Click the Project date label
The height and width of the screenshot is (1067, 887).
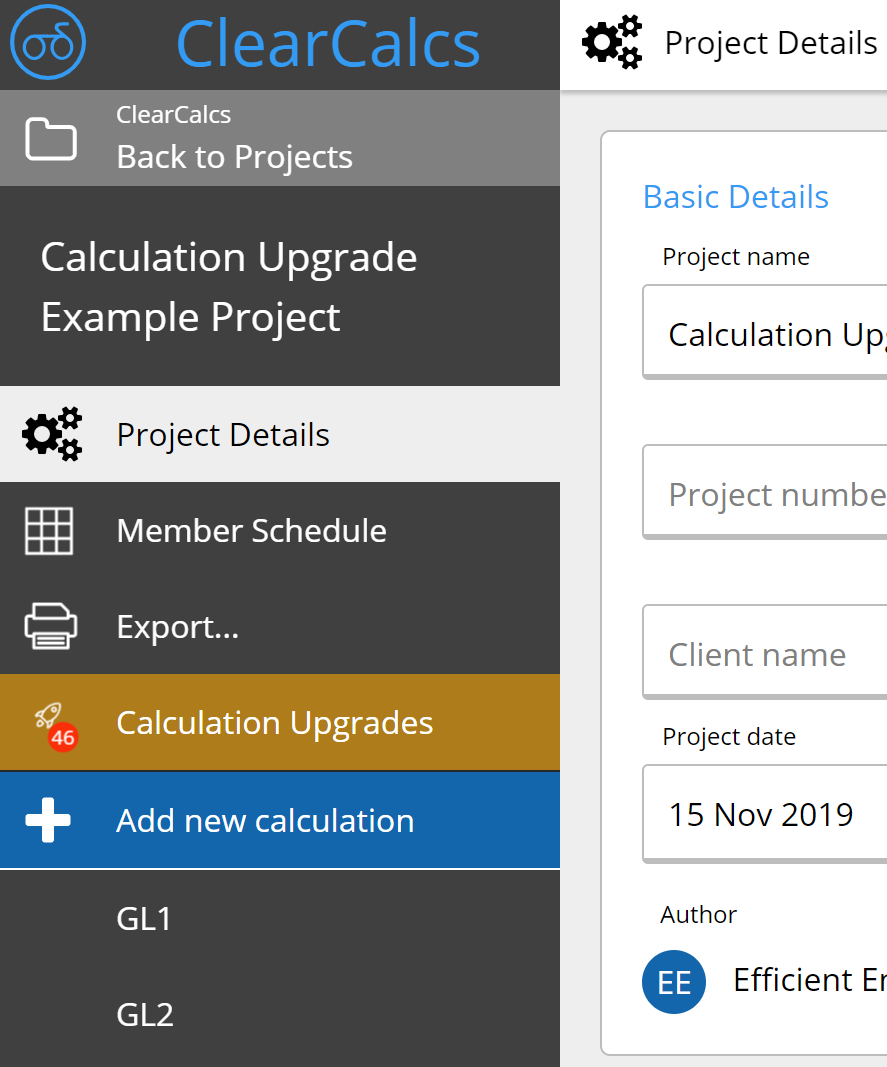click(x=729, y=737)
